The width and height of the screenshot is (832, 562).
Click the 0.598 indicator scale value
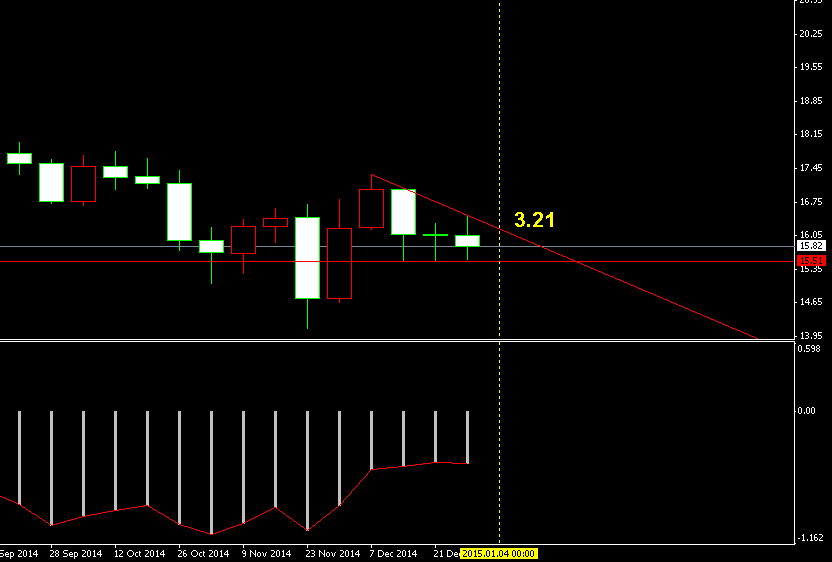point(808,349)
